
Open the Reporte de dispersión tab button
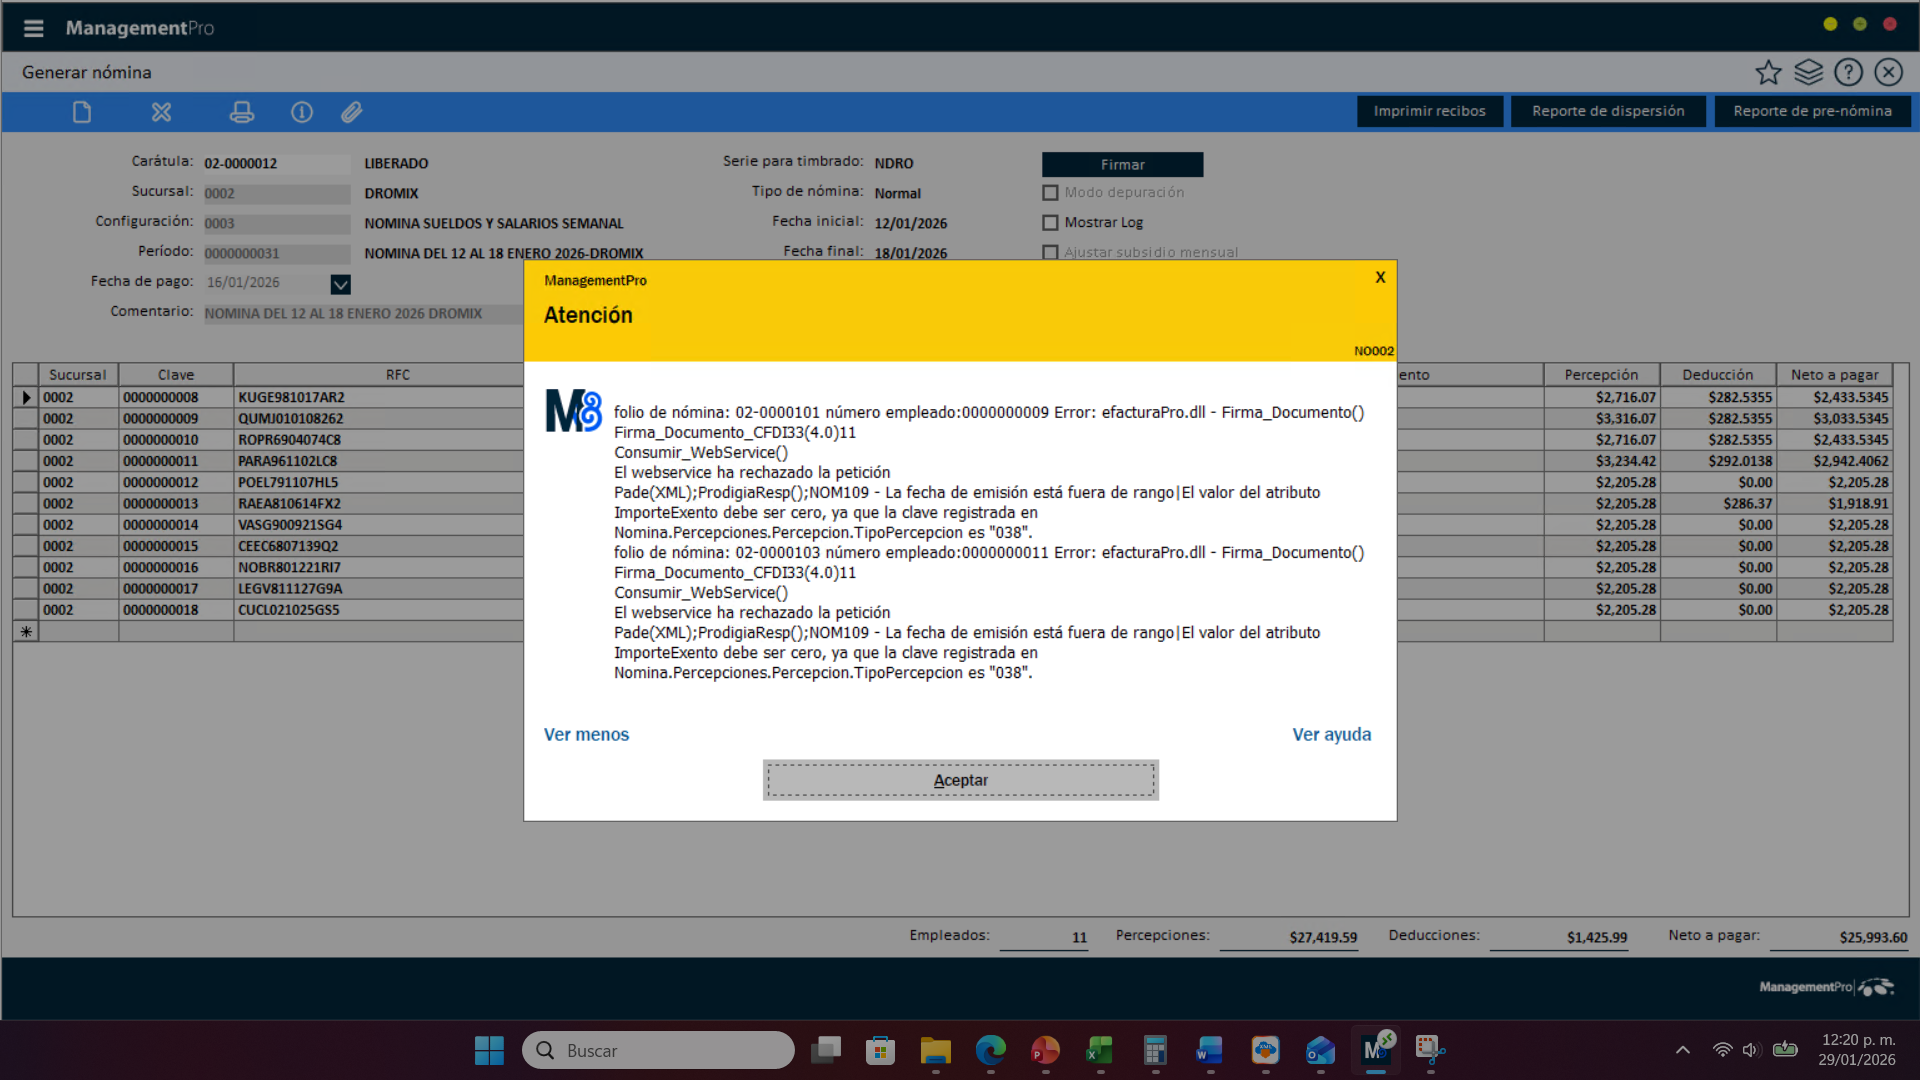(x=1607, y=111)
